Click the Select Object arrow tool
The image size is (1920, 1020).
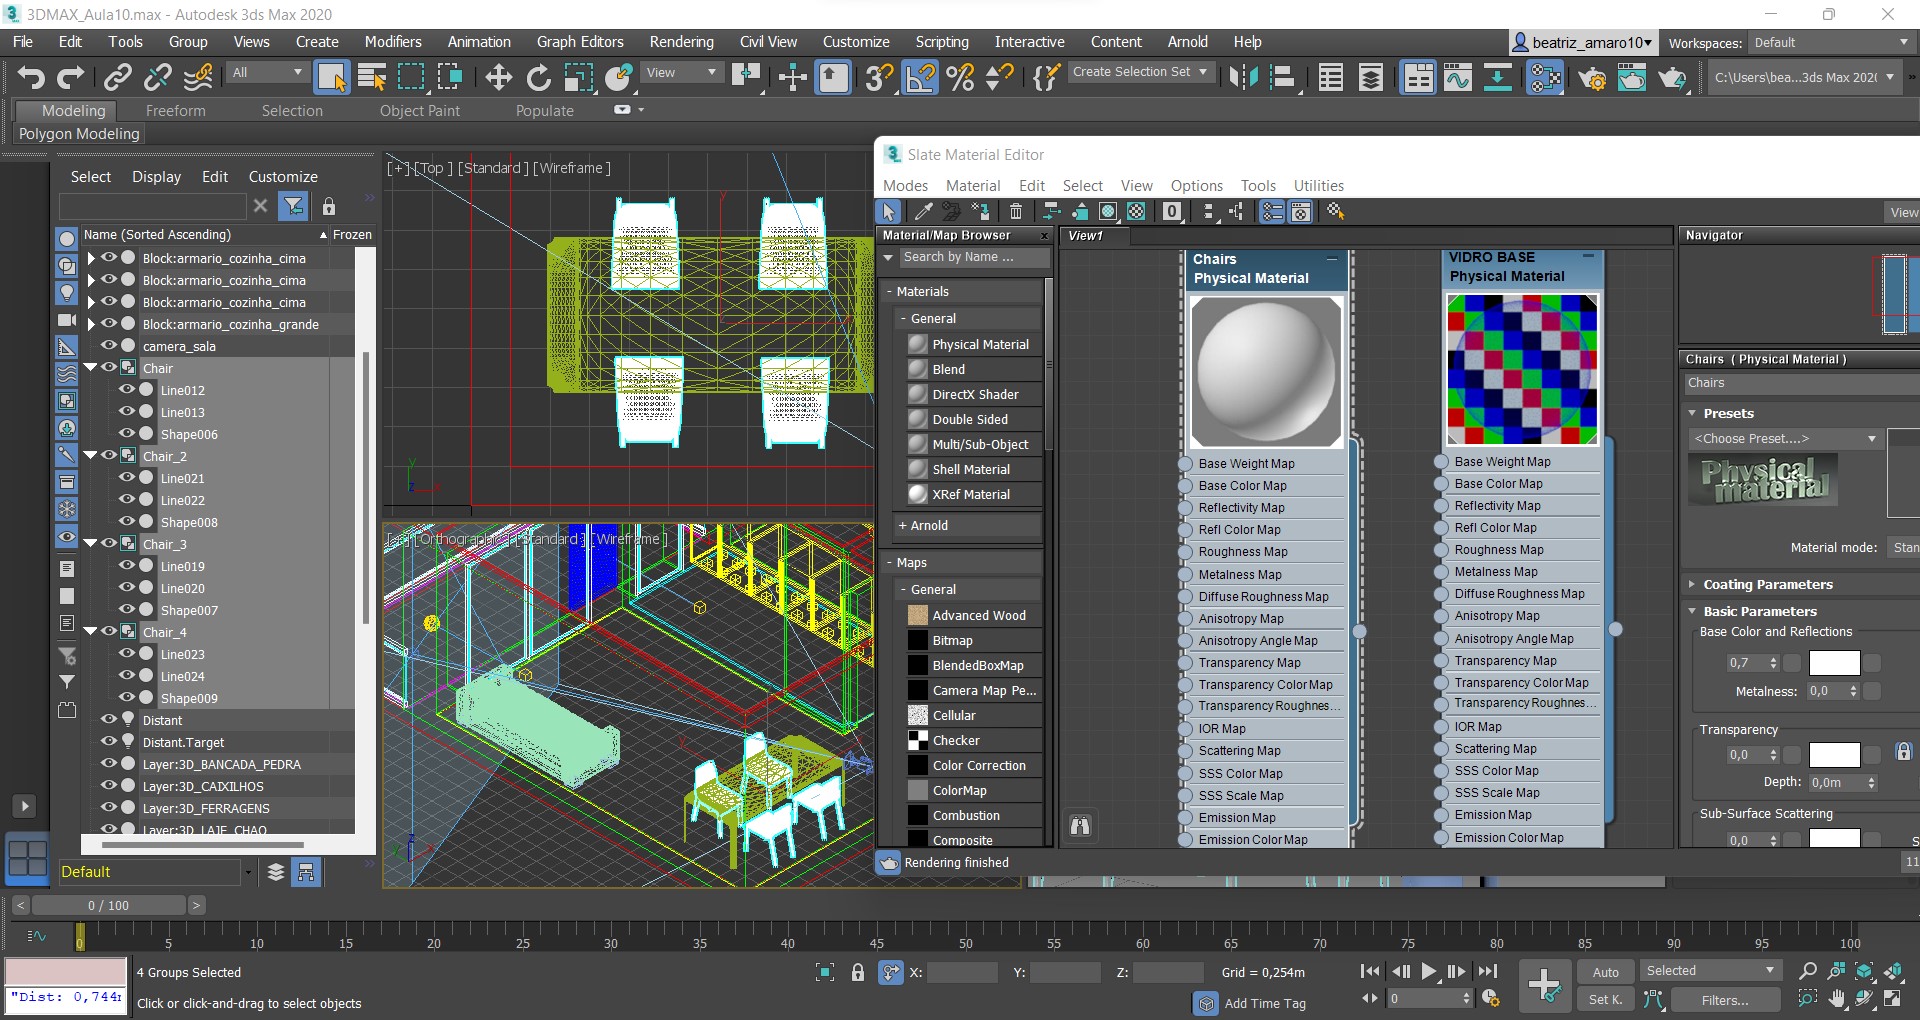(x=331, y=77)
